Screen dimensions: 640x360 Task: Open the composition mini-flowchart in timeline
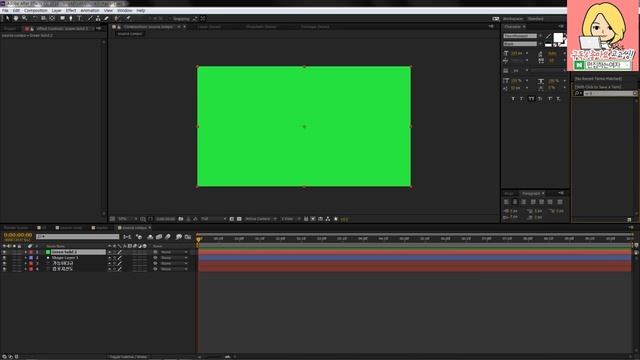click(x=127, y=237)
